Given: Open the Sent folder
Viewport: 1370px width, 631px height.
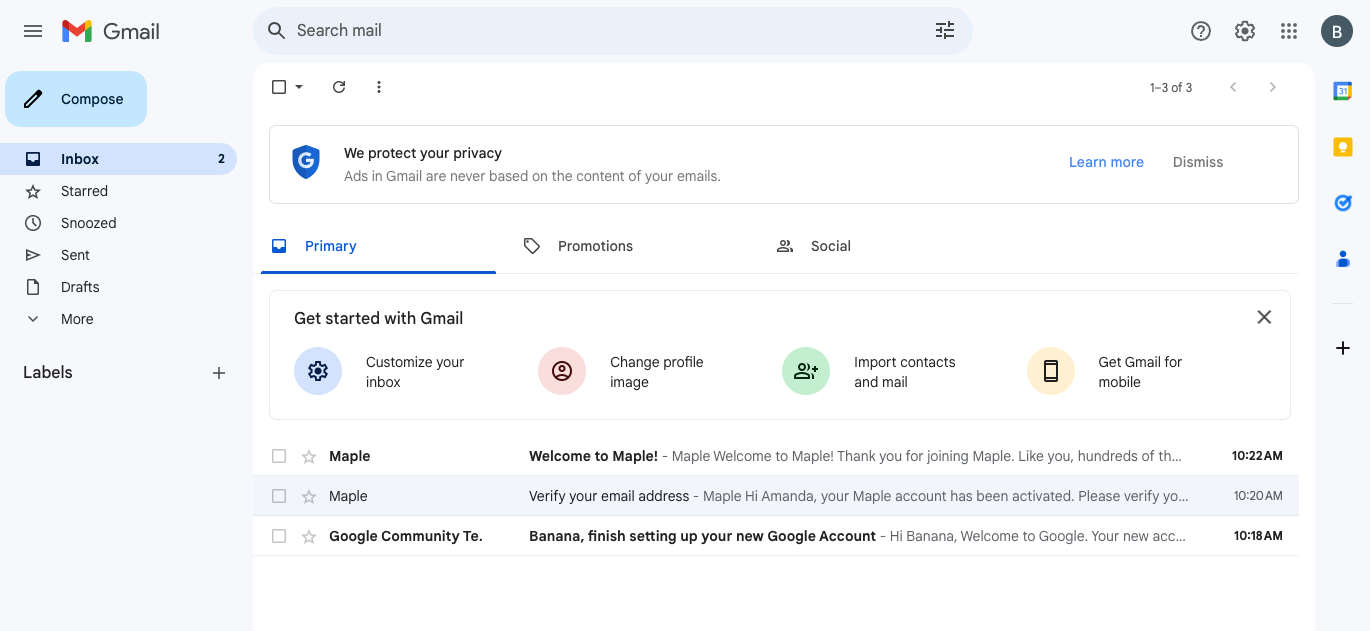Looking at the screenshot, I should (118, 255).
